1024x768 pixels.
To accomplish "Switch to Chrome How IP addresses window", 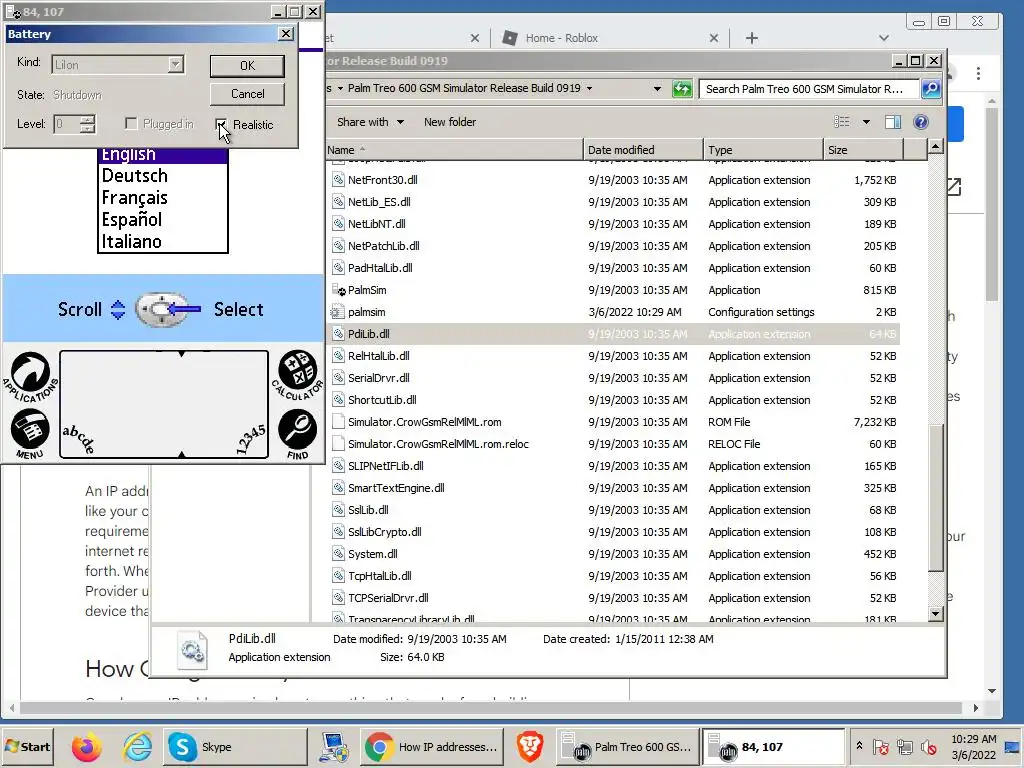I will tap(432, 746).
